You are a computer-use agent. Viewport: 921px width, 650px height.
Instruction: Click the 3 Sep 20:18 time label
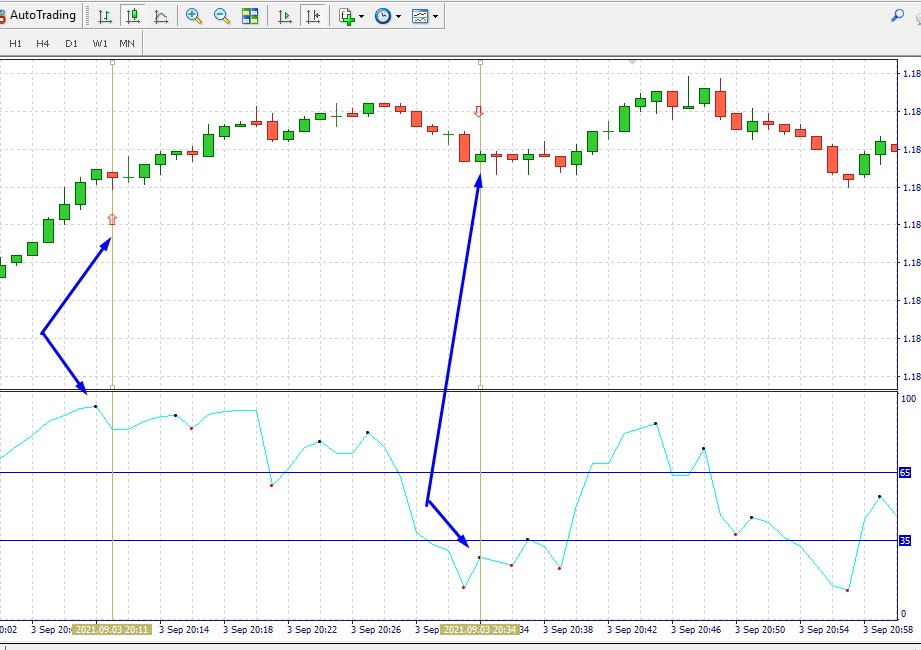tap(248, 629)
